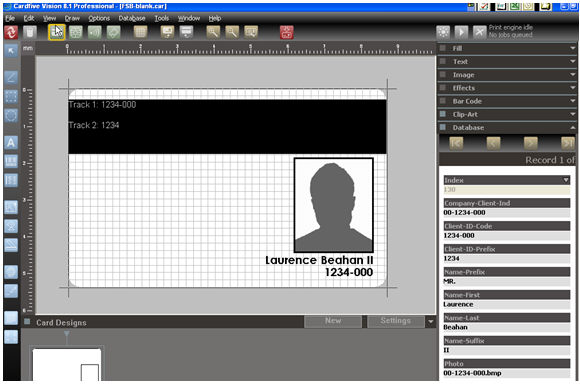Click the second green card view icon
The height and width of the screenshot is (386, 580).
tap(76, 33)
